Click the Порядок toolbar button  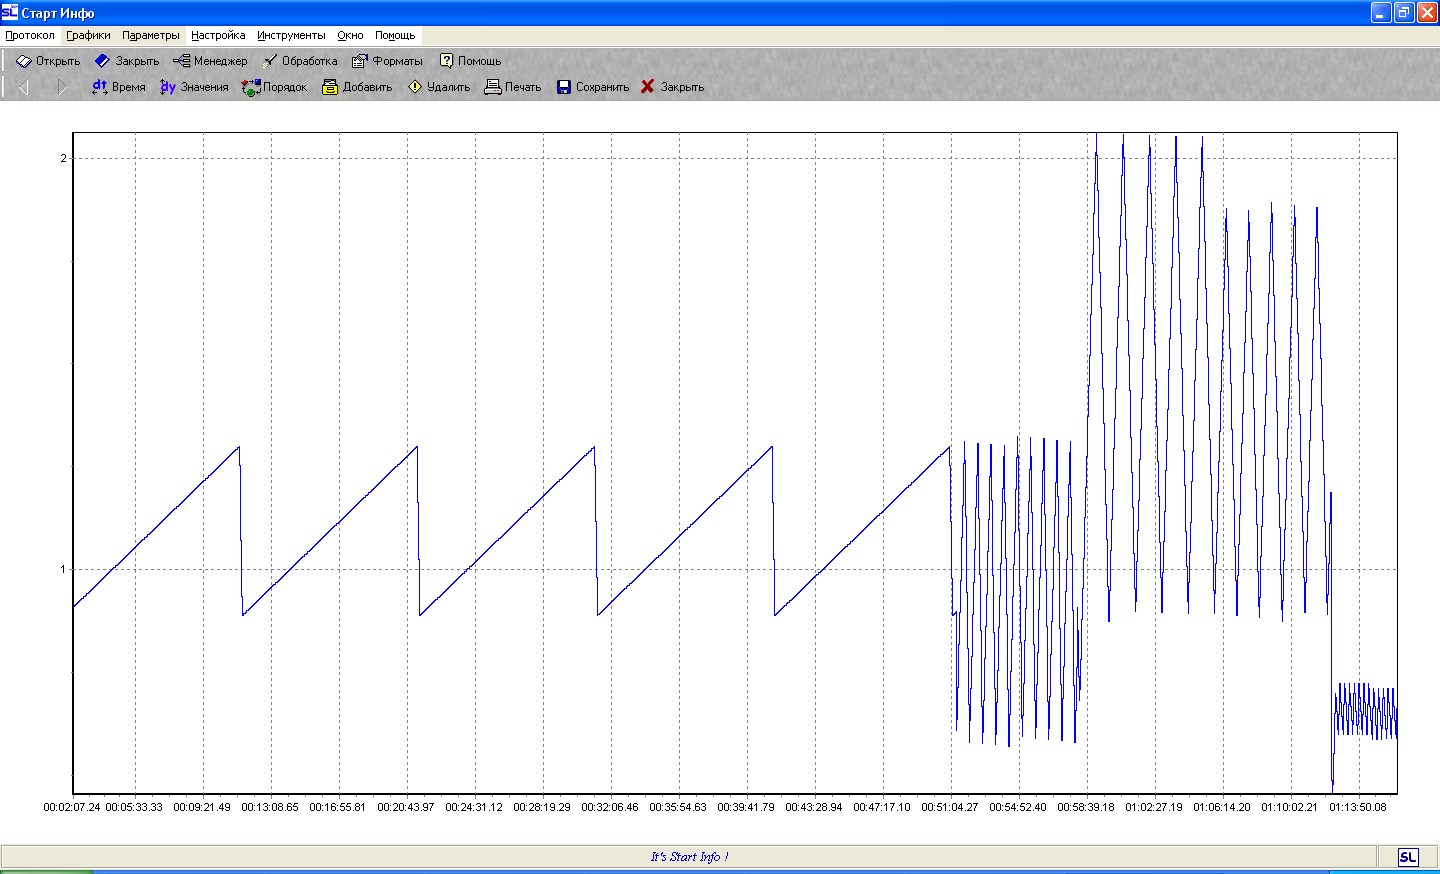pyautogui.click(x=275, y=87)
